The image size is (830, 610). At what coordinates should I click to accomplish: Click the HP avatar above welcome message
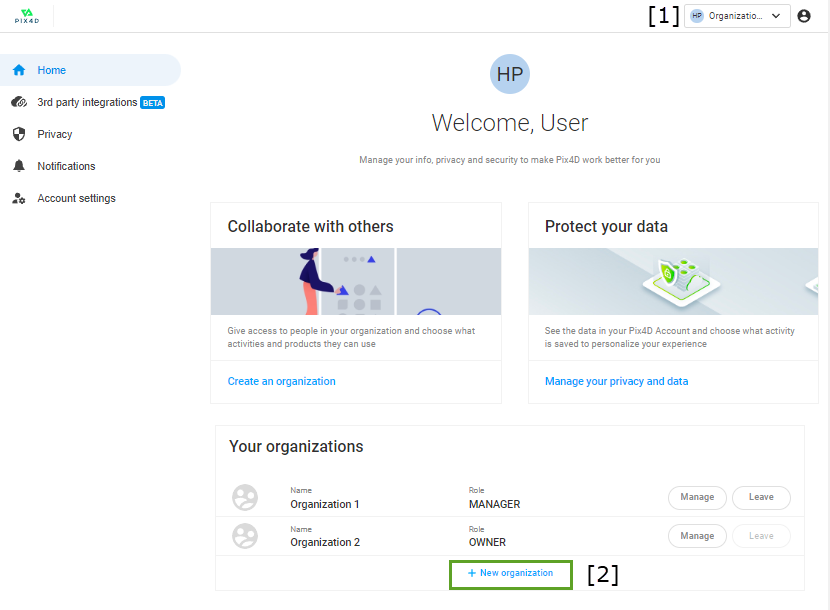pos(510,75)
